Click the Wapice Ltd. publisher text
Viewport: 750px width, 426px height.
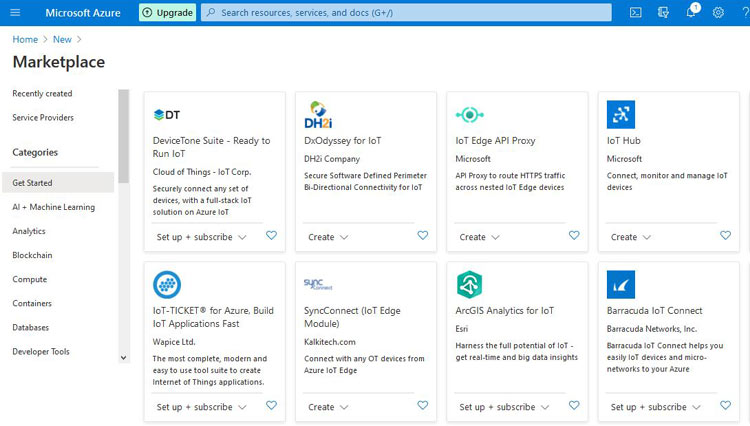click(174, 342)
